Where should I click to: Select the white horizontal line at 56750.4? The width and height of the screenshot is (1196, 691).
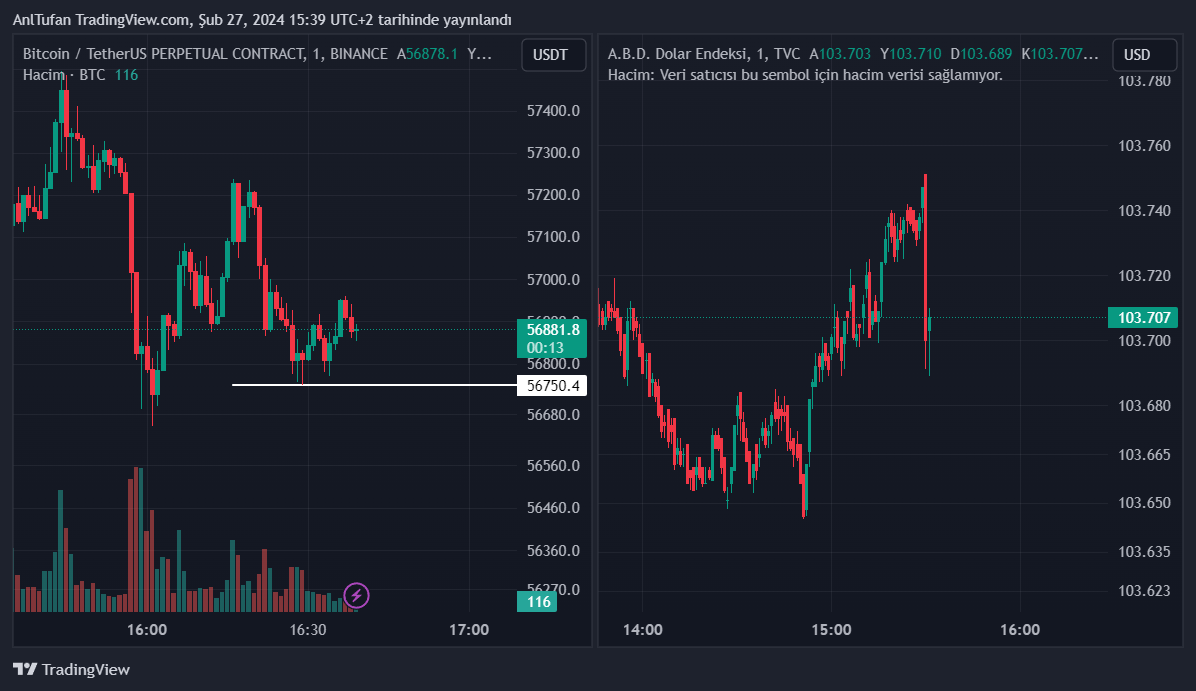point(370,385)
